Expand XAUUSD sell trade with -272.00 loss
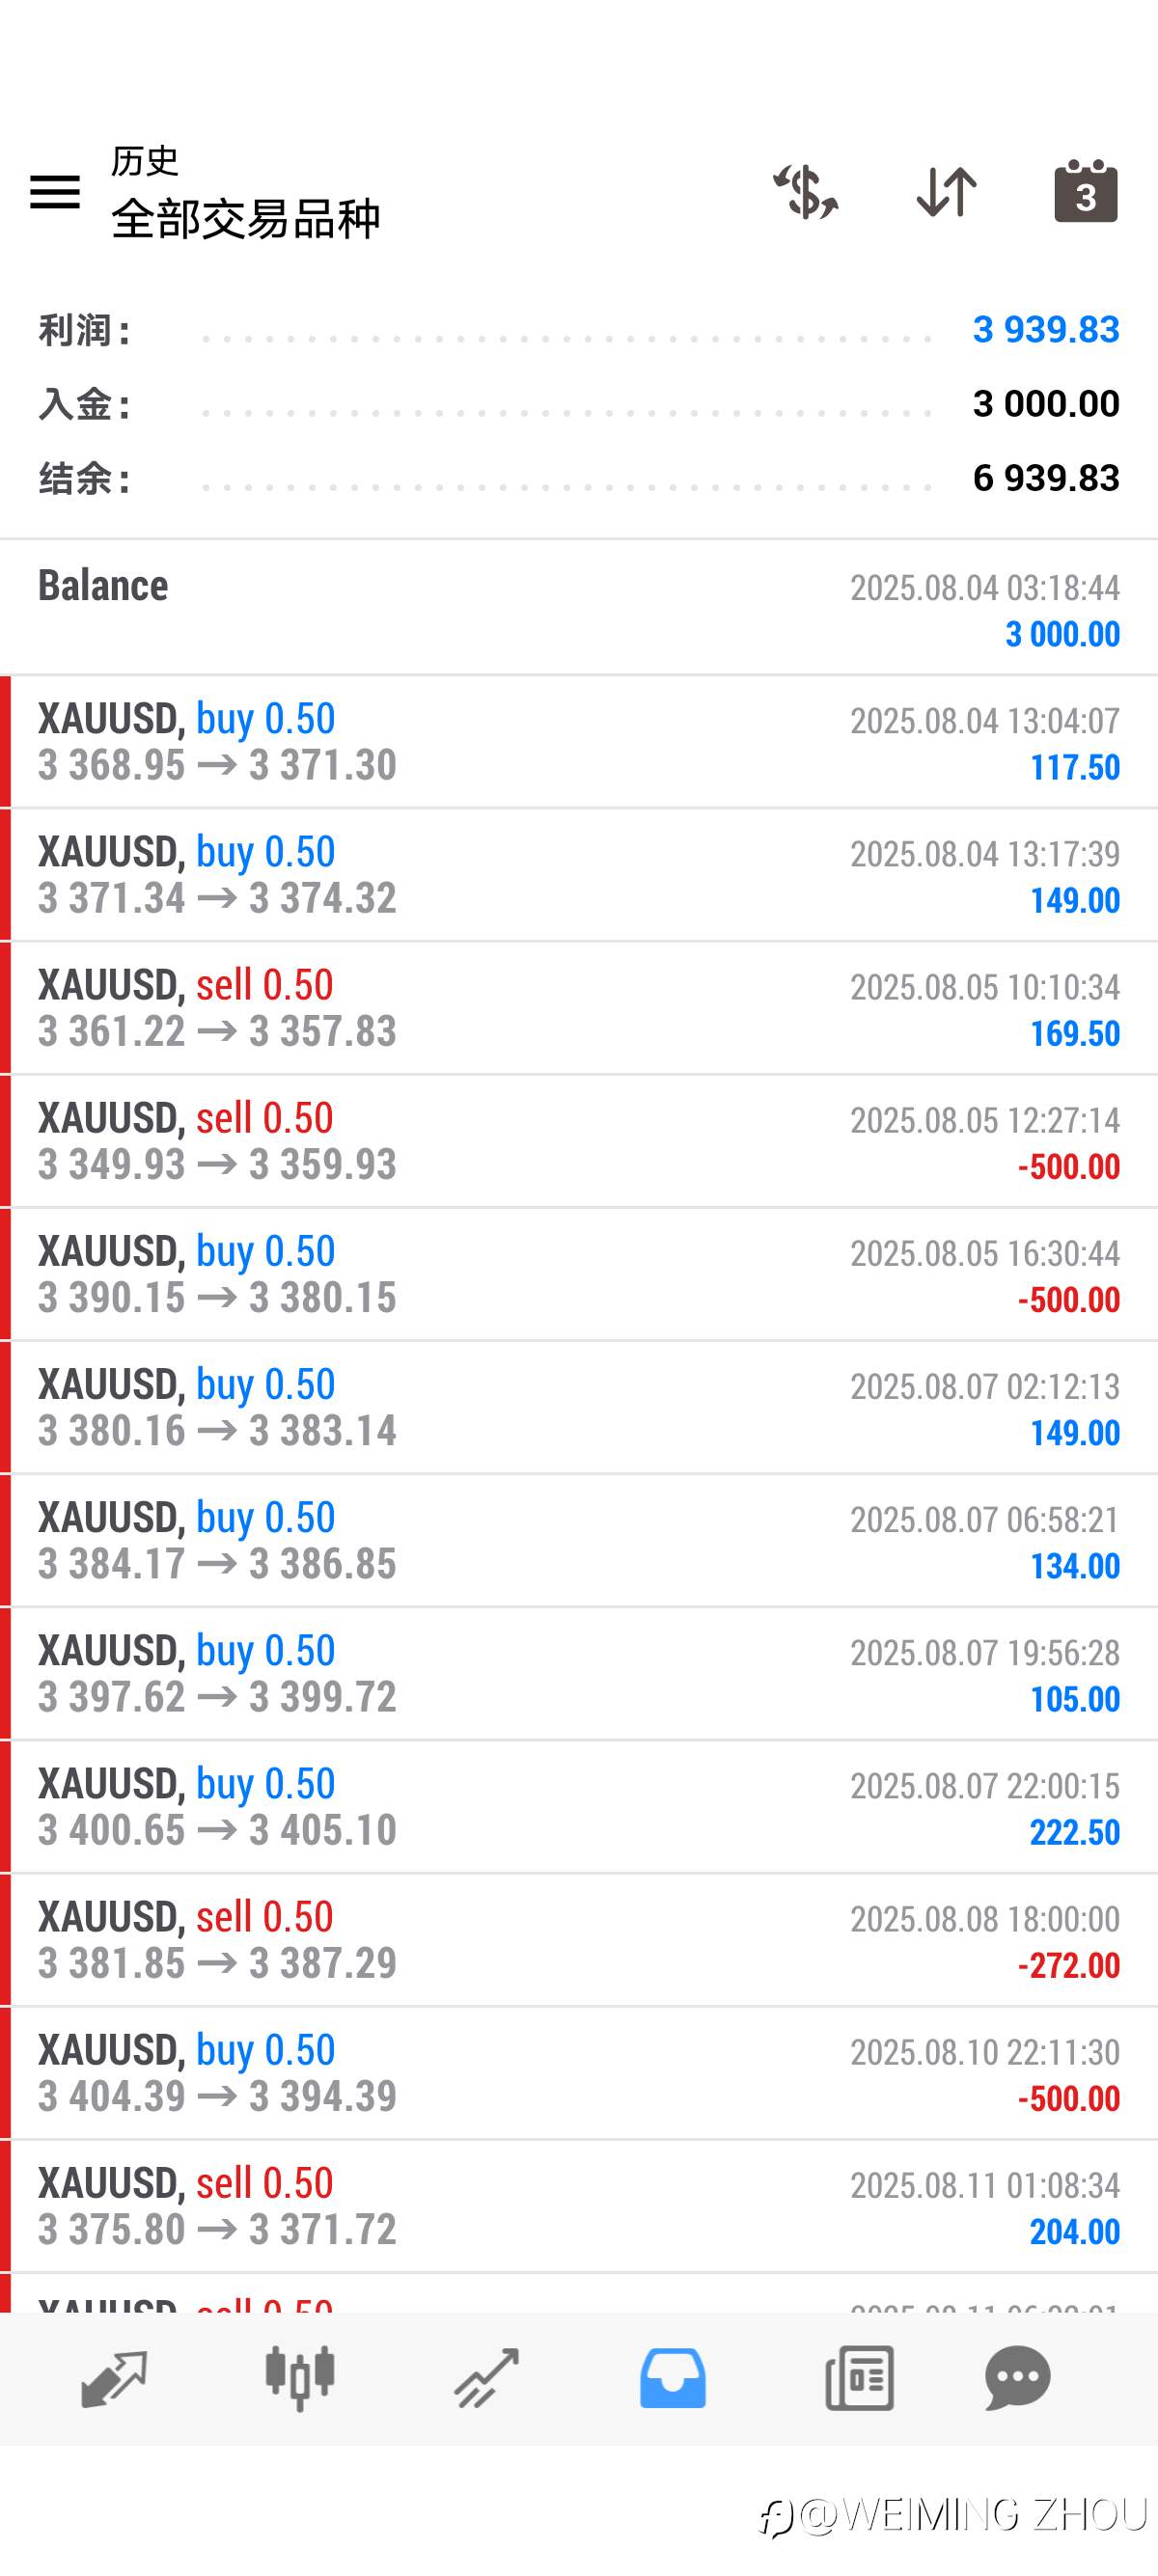The height and width of the screenshot is (2576, 1158). [579, 1940]
